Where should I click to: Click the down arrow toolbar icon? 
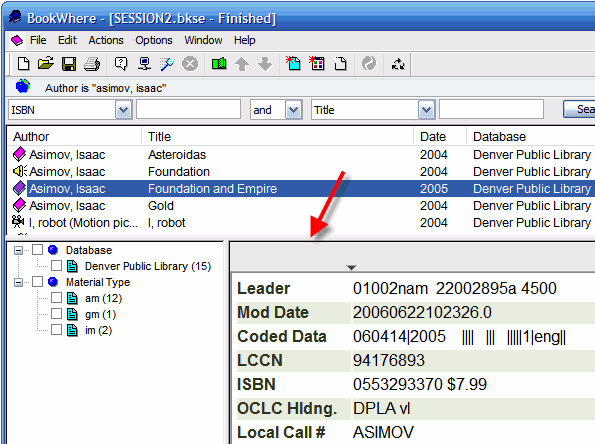[265, 64]
